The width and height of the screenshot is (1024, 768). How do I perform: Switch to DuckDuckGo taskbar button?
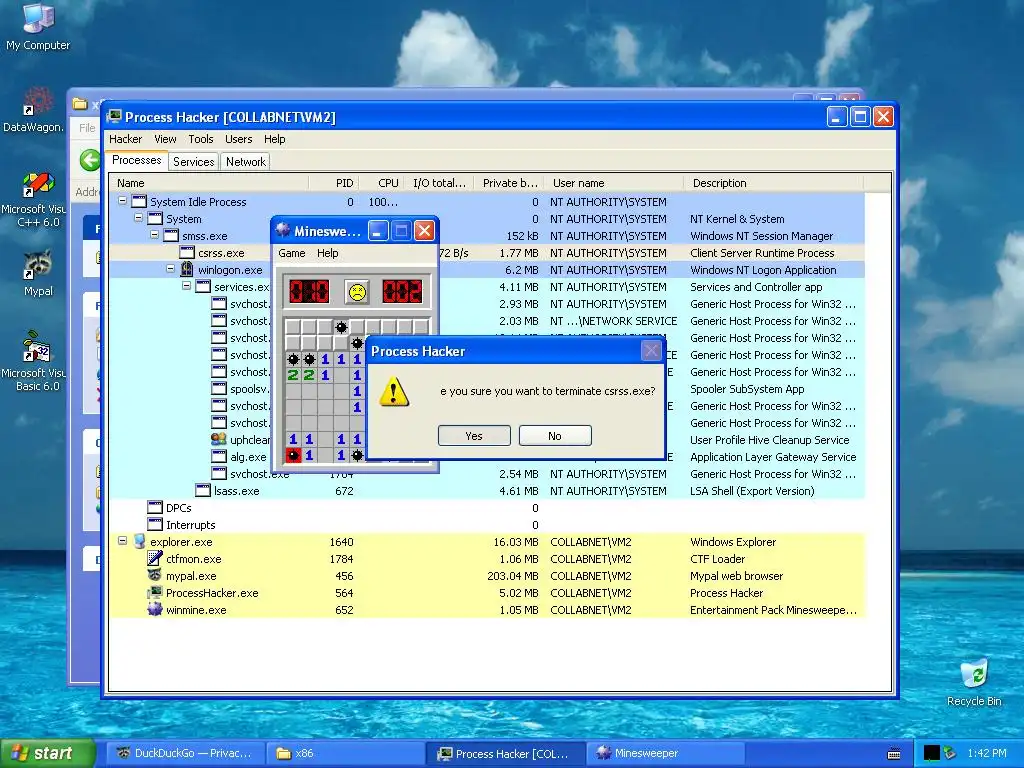[185, 754]
